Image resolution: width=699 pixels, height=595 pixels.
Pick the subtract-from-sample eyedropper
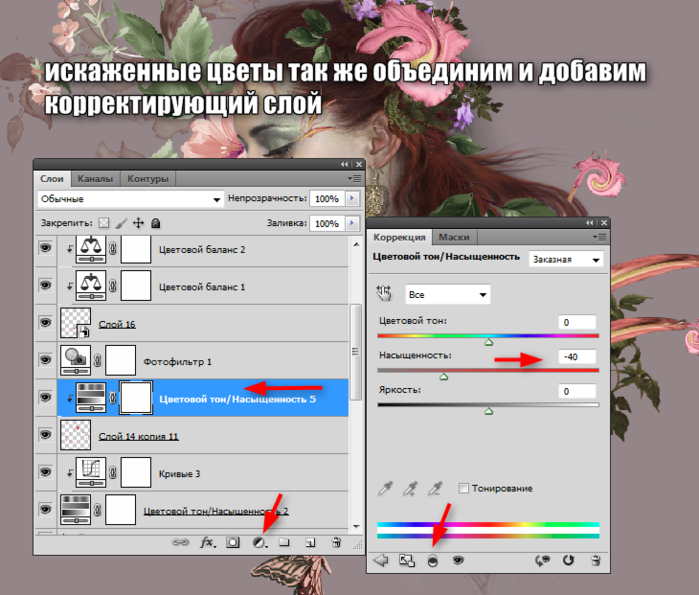point(435,488)
